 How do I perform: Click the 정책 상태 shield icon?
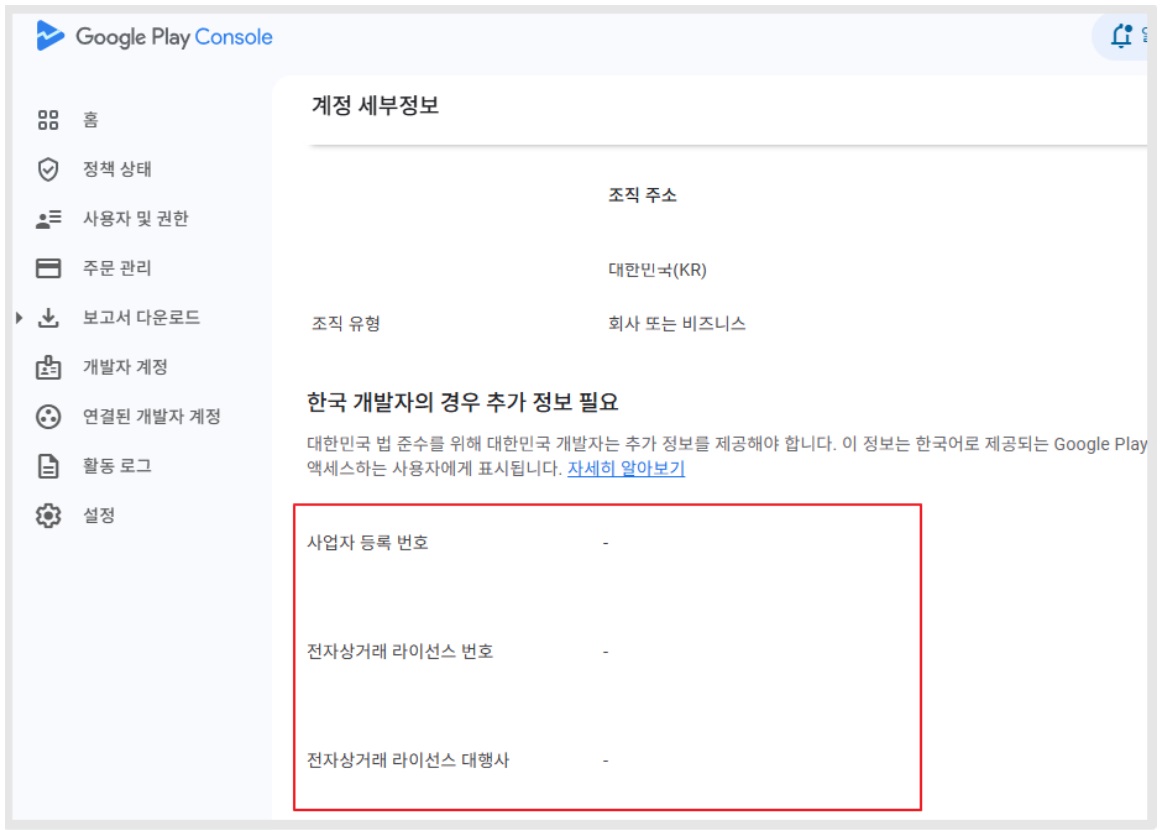pyautogui.click(x=48, y=169)
